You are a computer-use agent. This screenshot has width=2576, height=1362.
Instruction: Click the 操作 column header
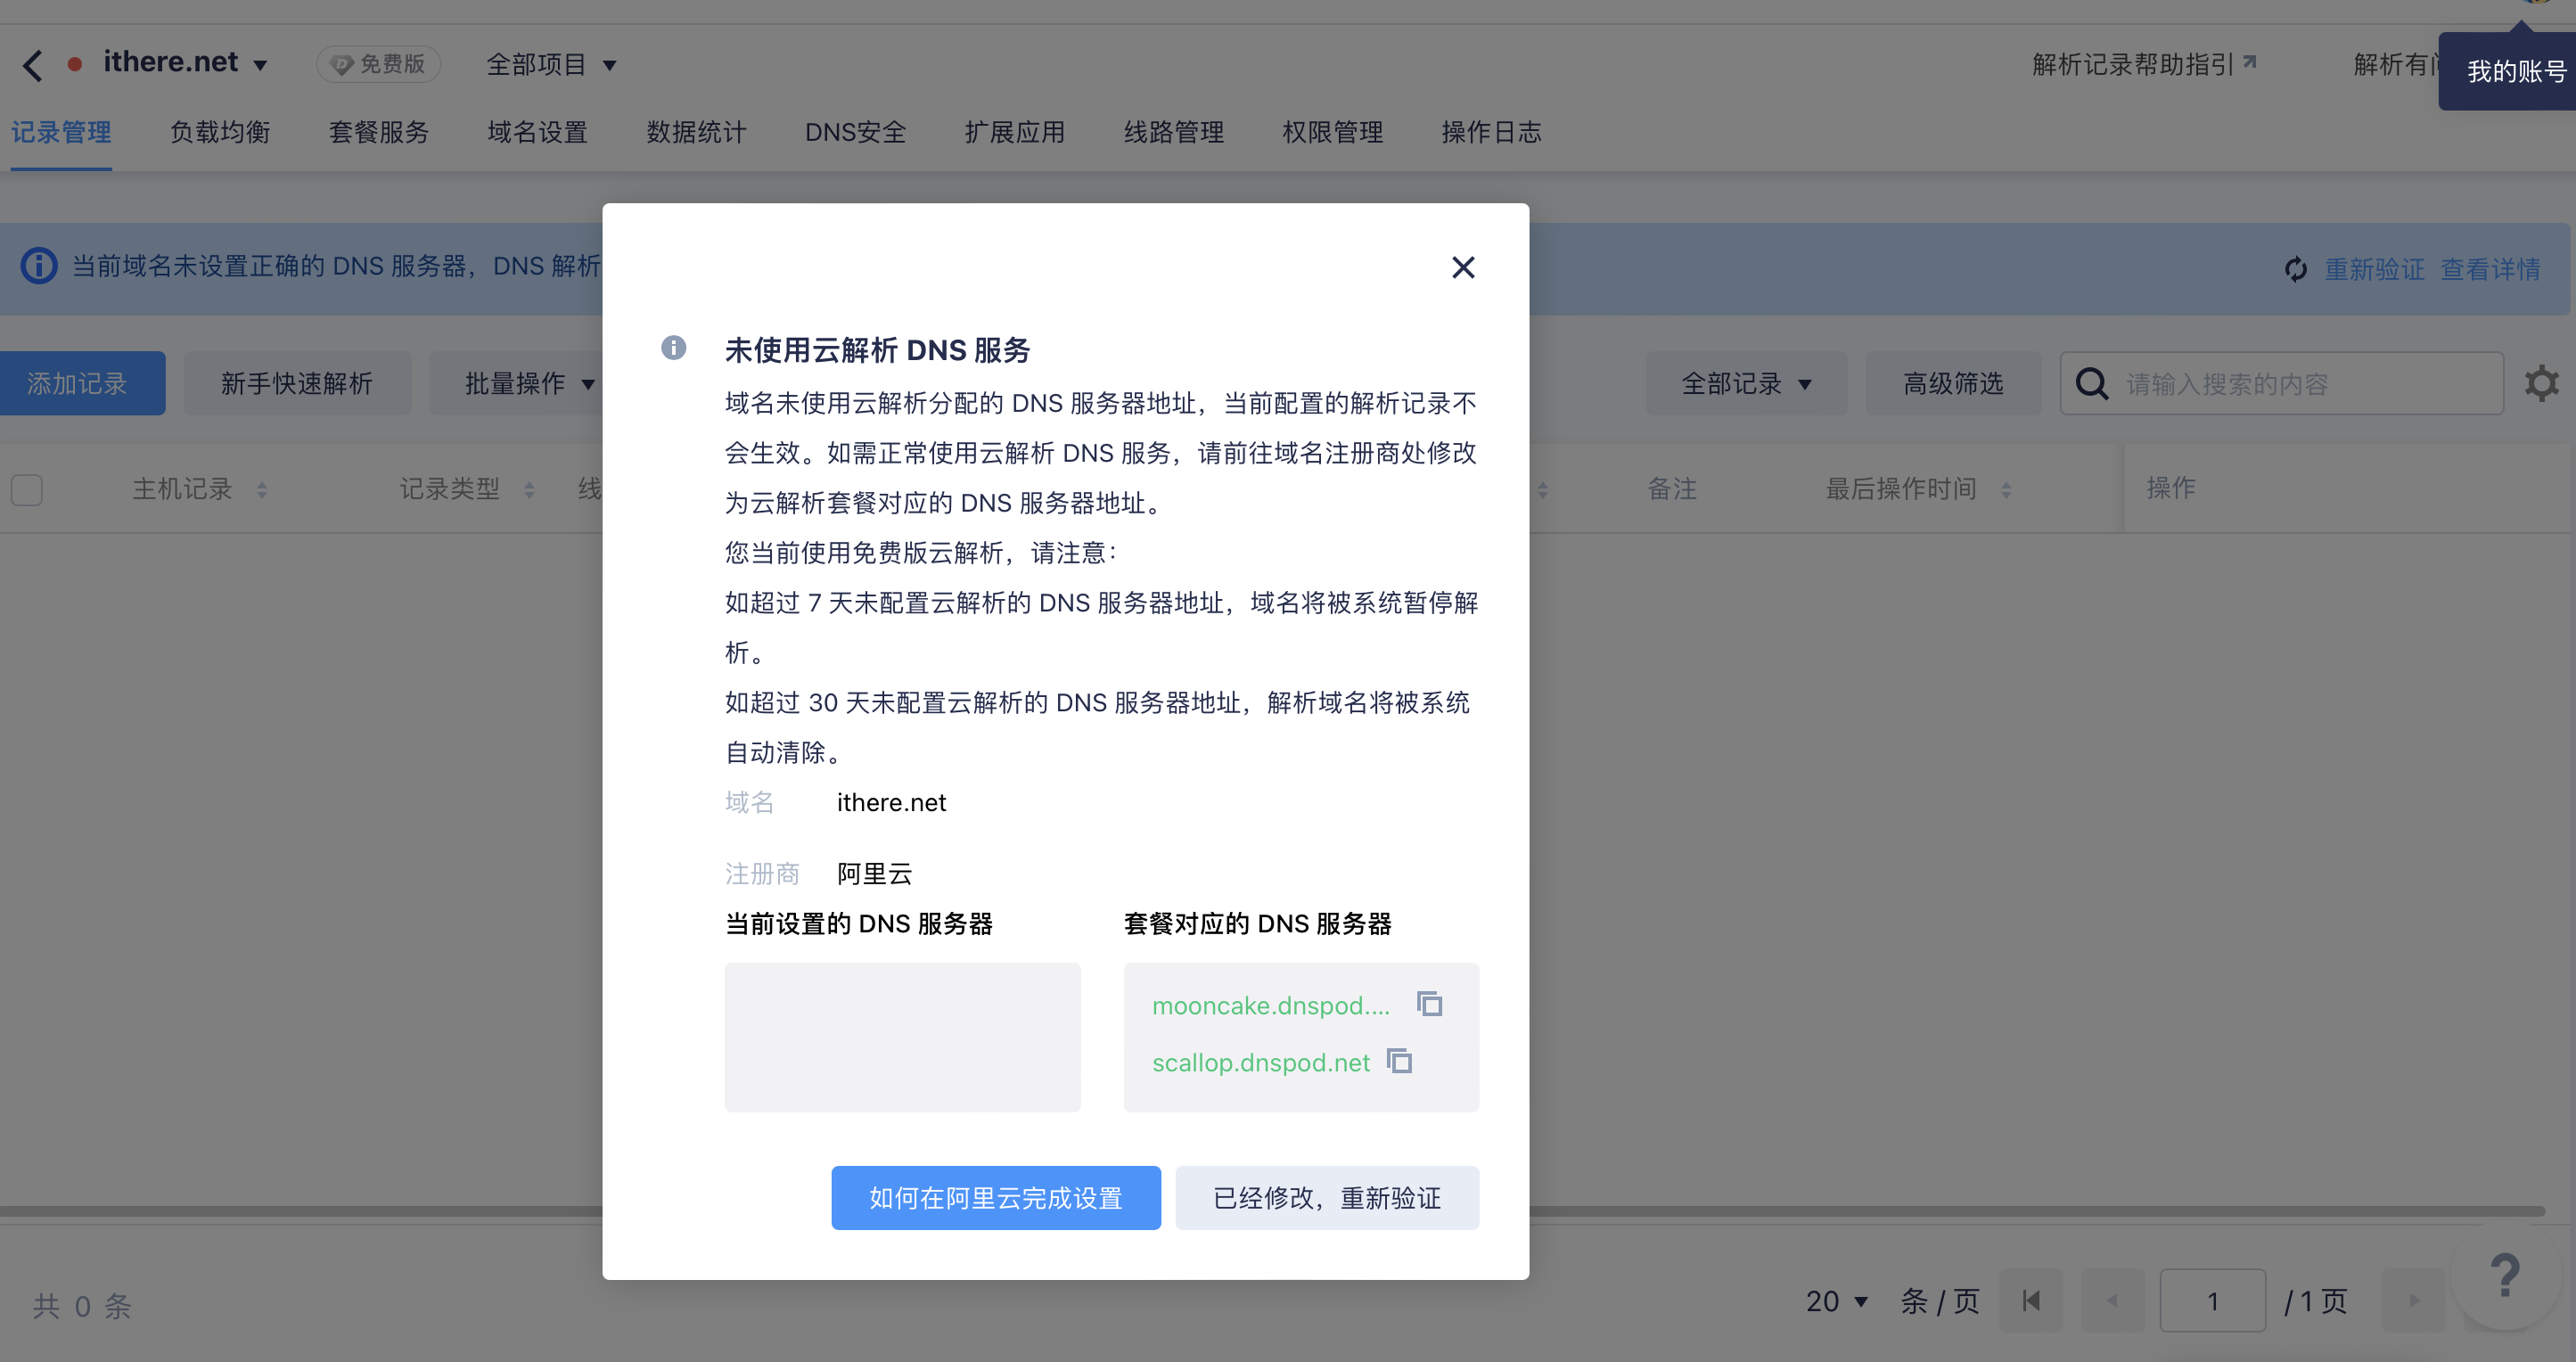coord(2171,488)
